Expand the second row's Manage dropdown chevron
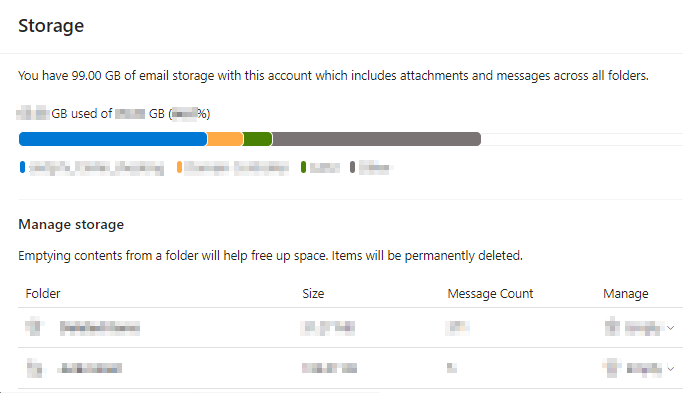The width and height of the screenshot is (683, 393). point(670,369)
